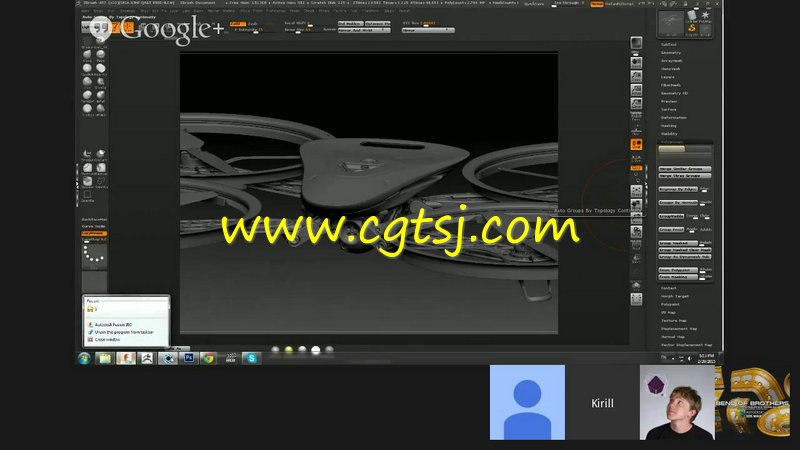Expand the Masking sub-palette
The width and height of the screenshot is (800, 450).
pos(669,126)
